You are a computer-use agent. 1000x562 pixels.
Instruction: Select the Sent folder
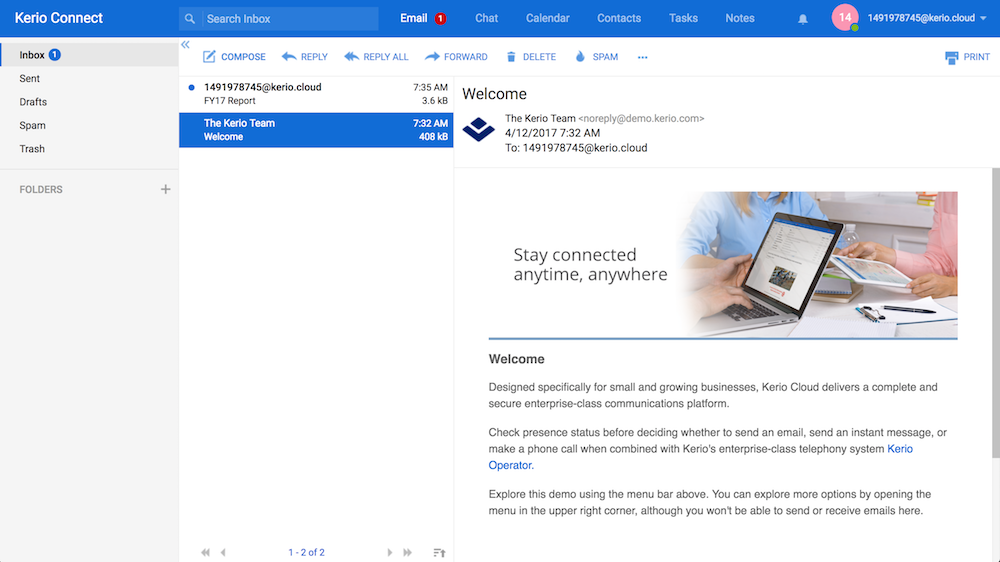tap(89, 78)
